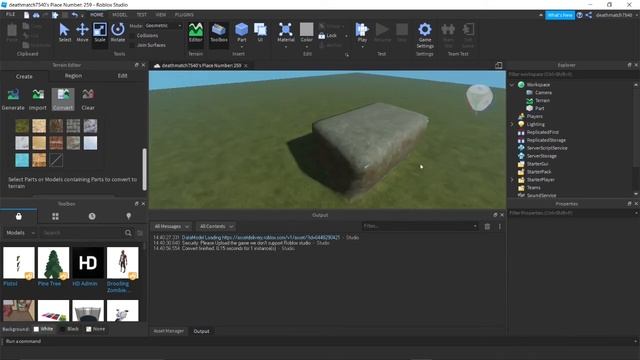
Task: Switch to the TEST ribbon tab
Action: (142, 15)
